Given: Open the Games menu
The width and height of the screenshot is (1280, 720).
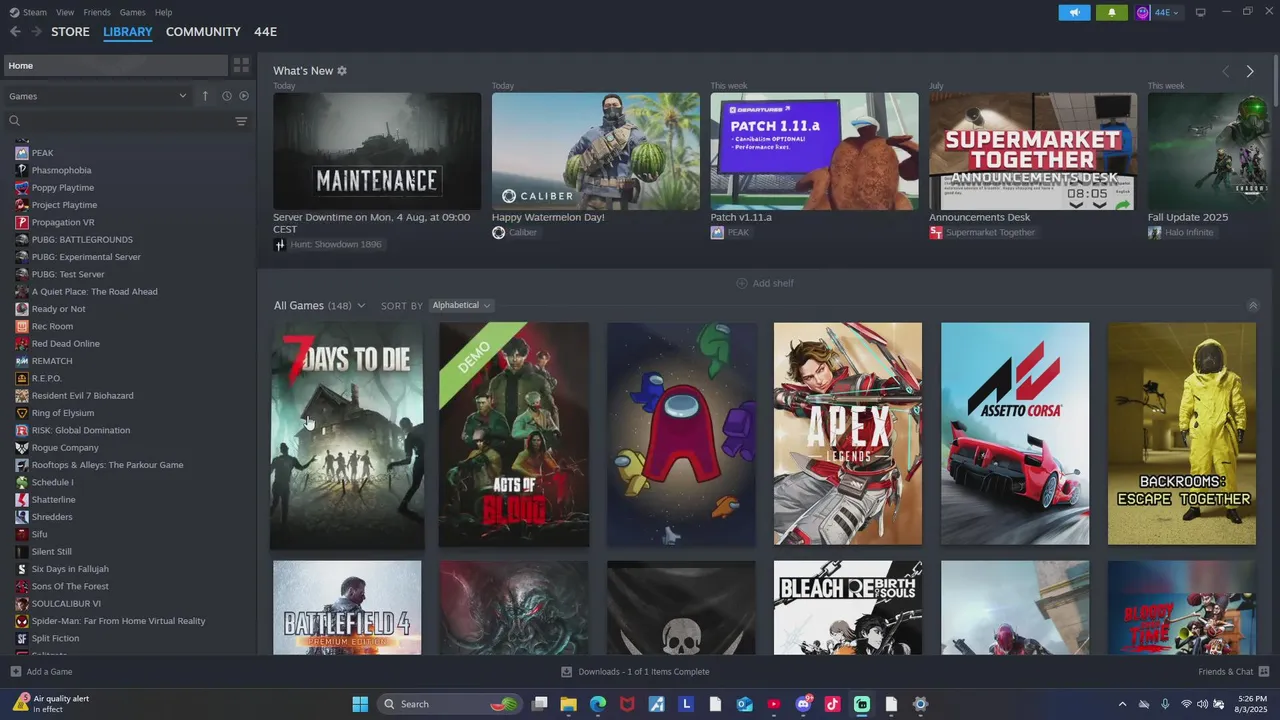Looking at the screenshot, I should (132, 12).
